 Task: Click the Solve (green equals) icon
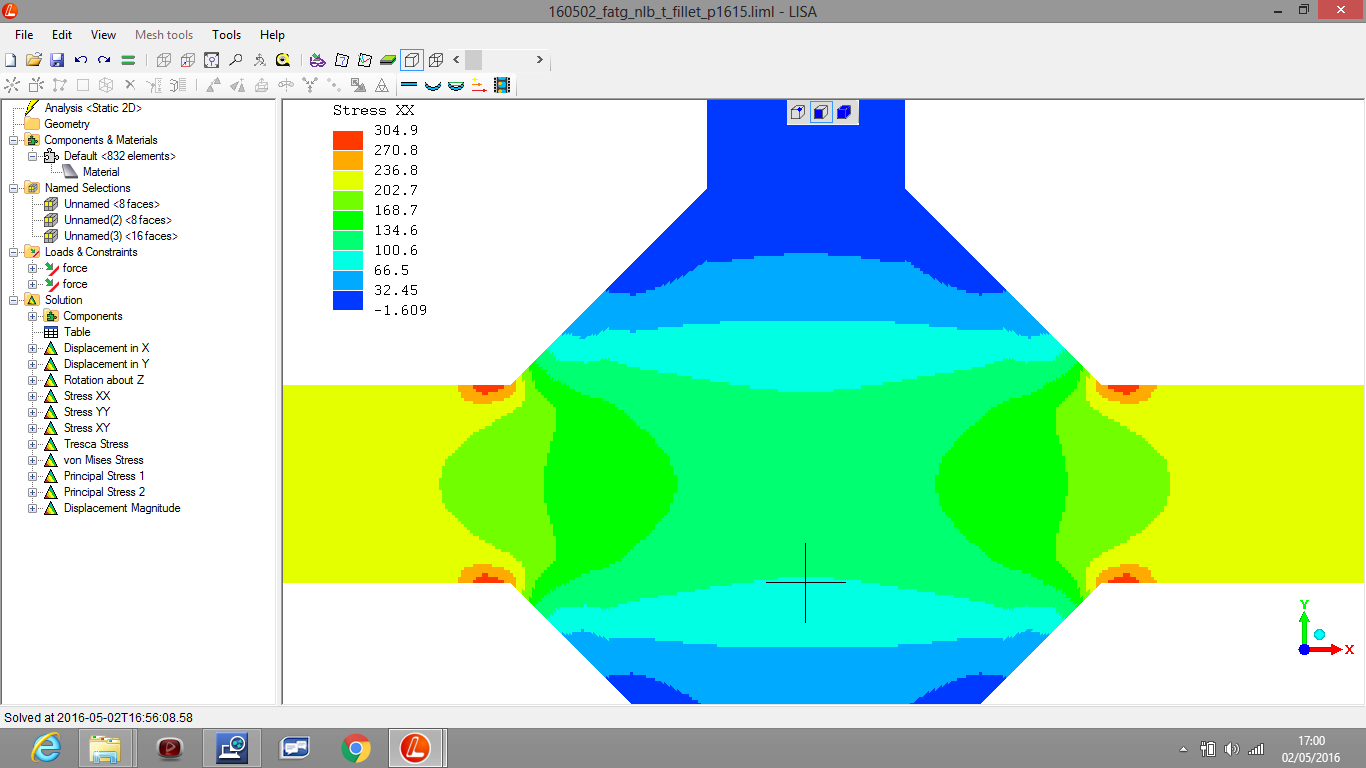pyautogui.click(x=128, y=60)
